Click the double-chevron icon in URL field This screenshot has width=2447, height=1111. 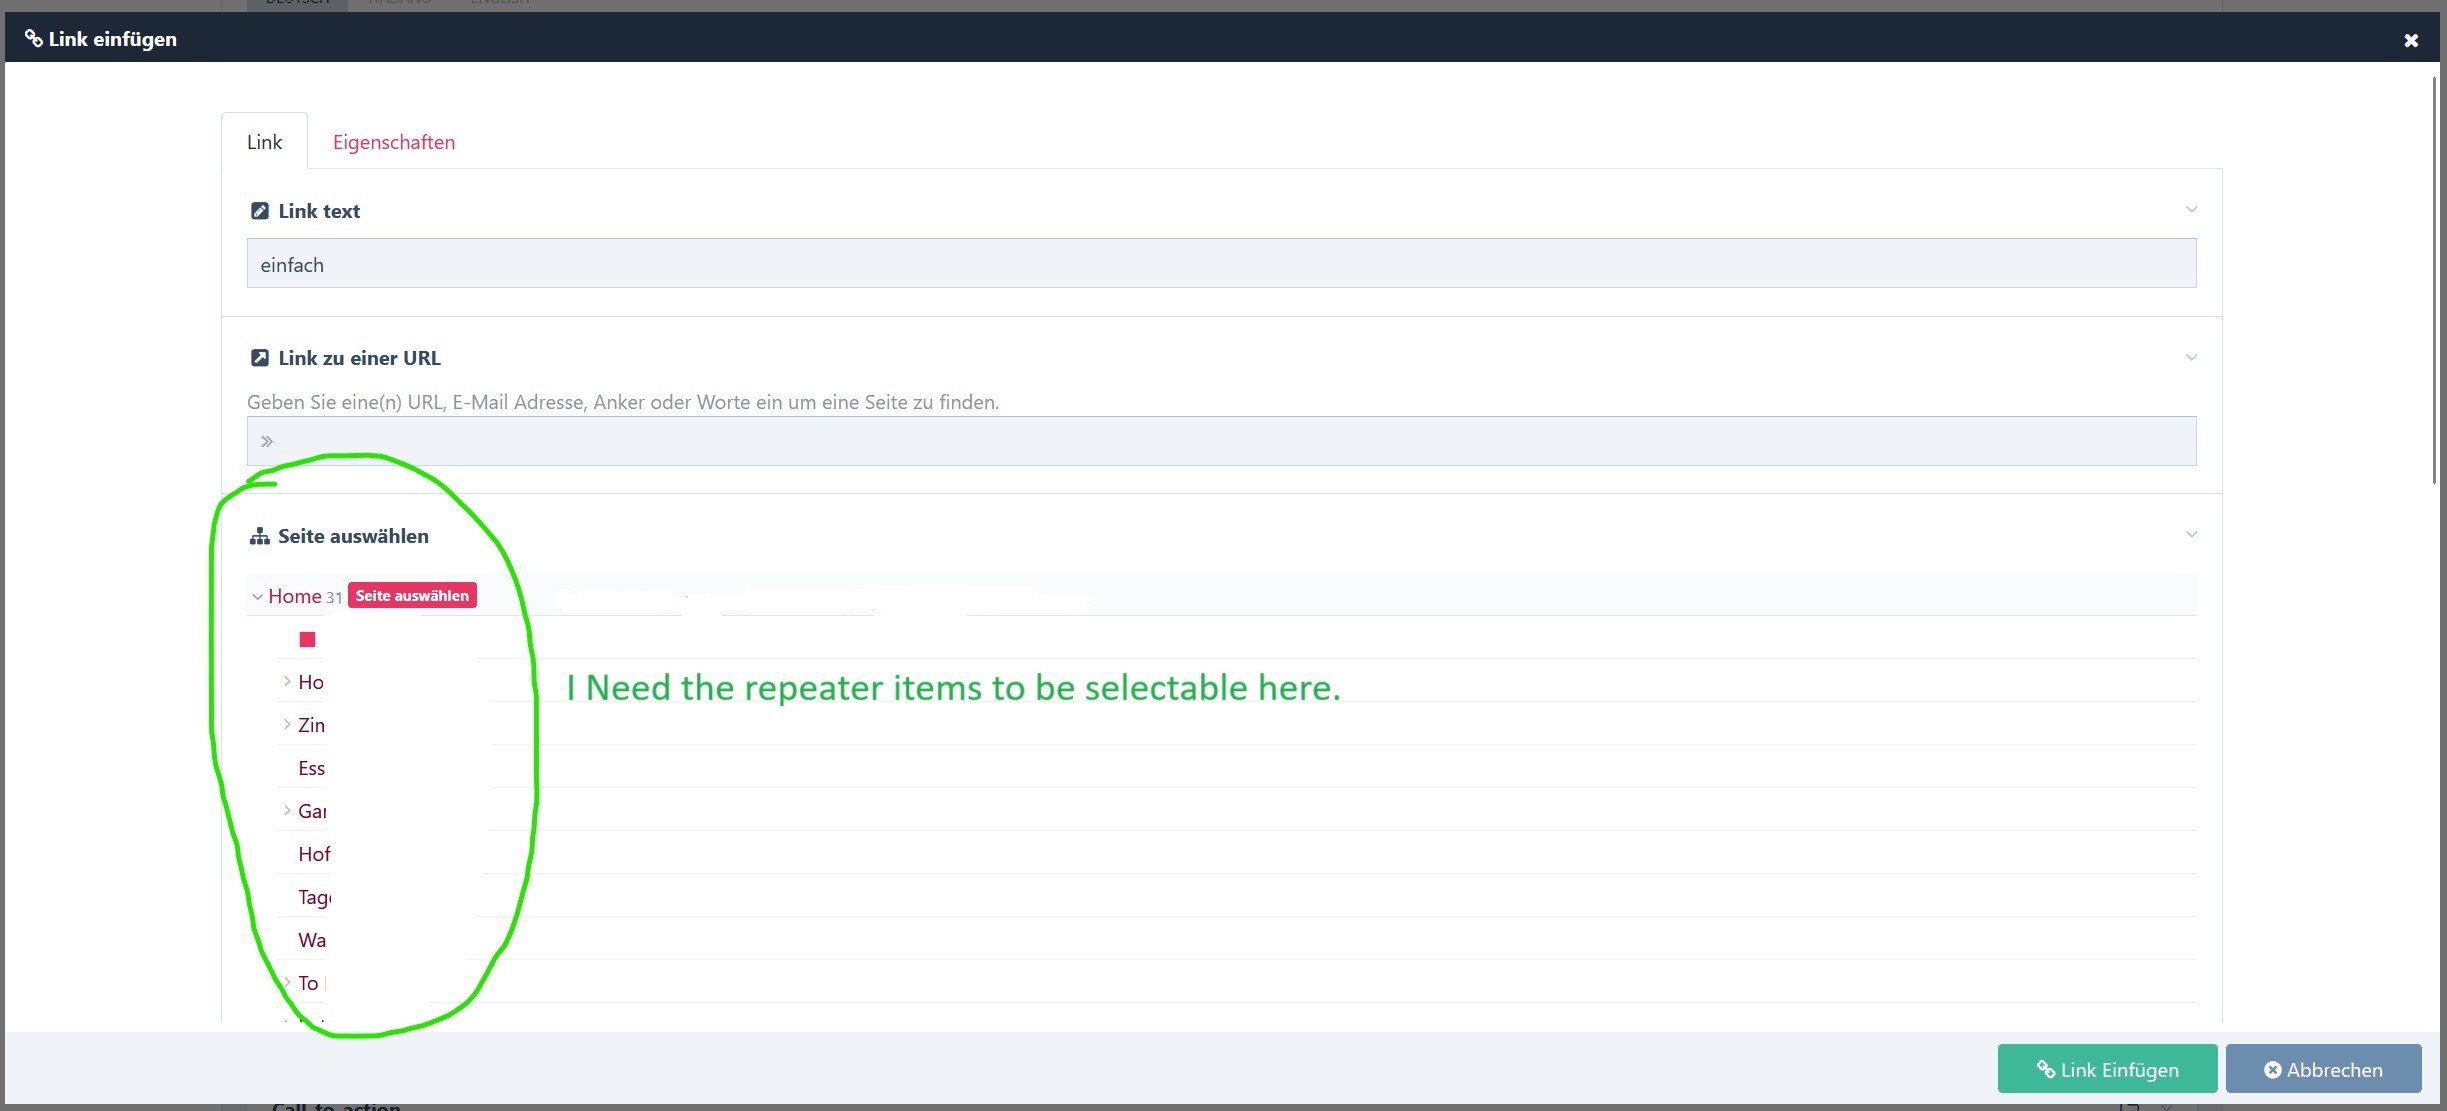[x=267, y=441]
